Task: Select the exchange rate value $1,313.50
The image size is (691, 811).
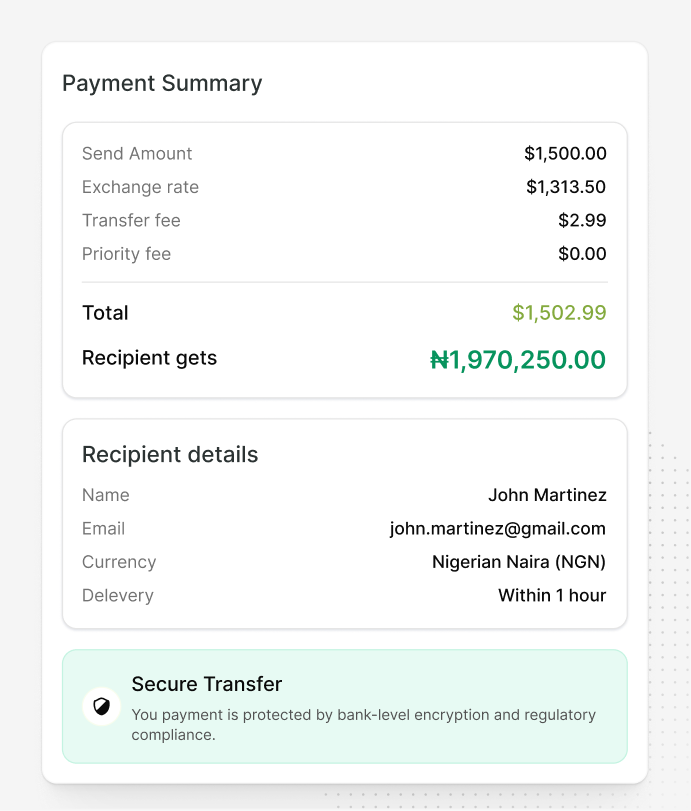Action: (566, 187)
